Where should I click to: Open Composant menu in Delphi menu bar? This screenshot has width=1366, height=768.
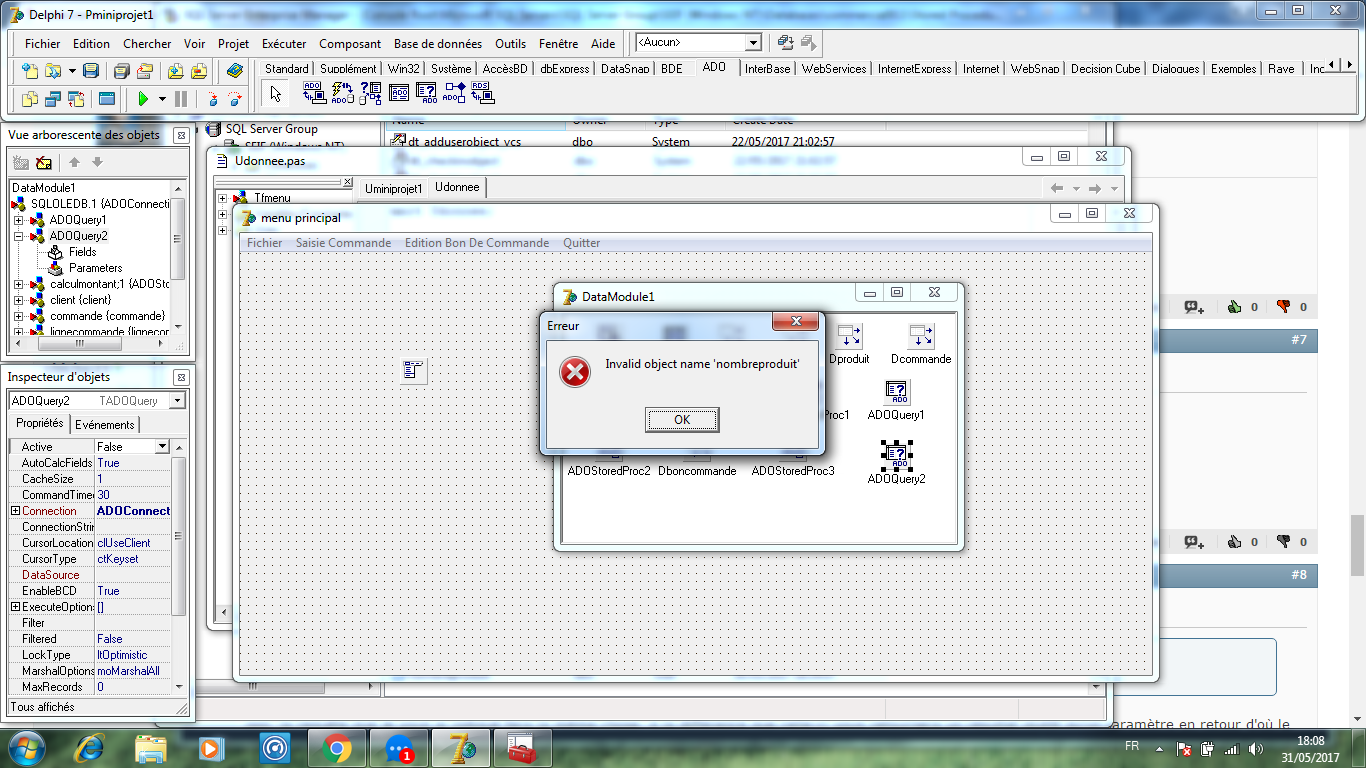pyautogui.click(x=350, y=44)
